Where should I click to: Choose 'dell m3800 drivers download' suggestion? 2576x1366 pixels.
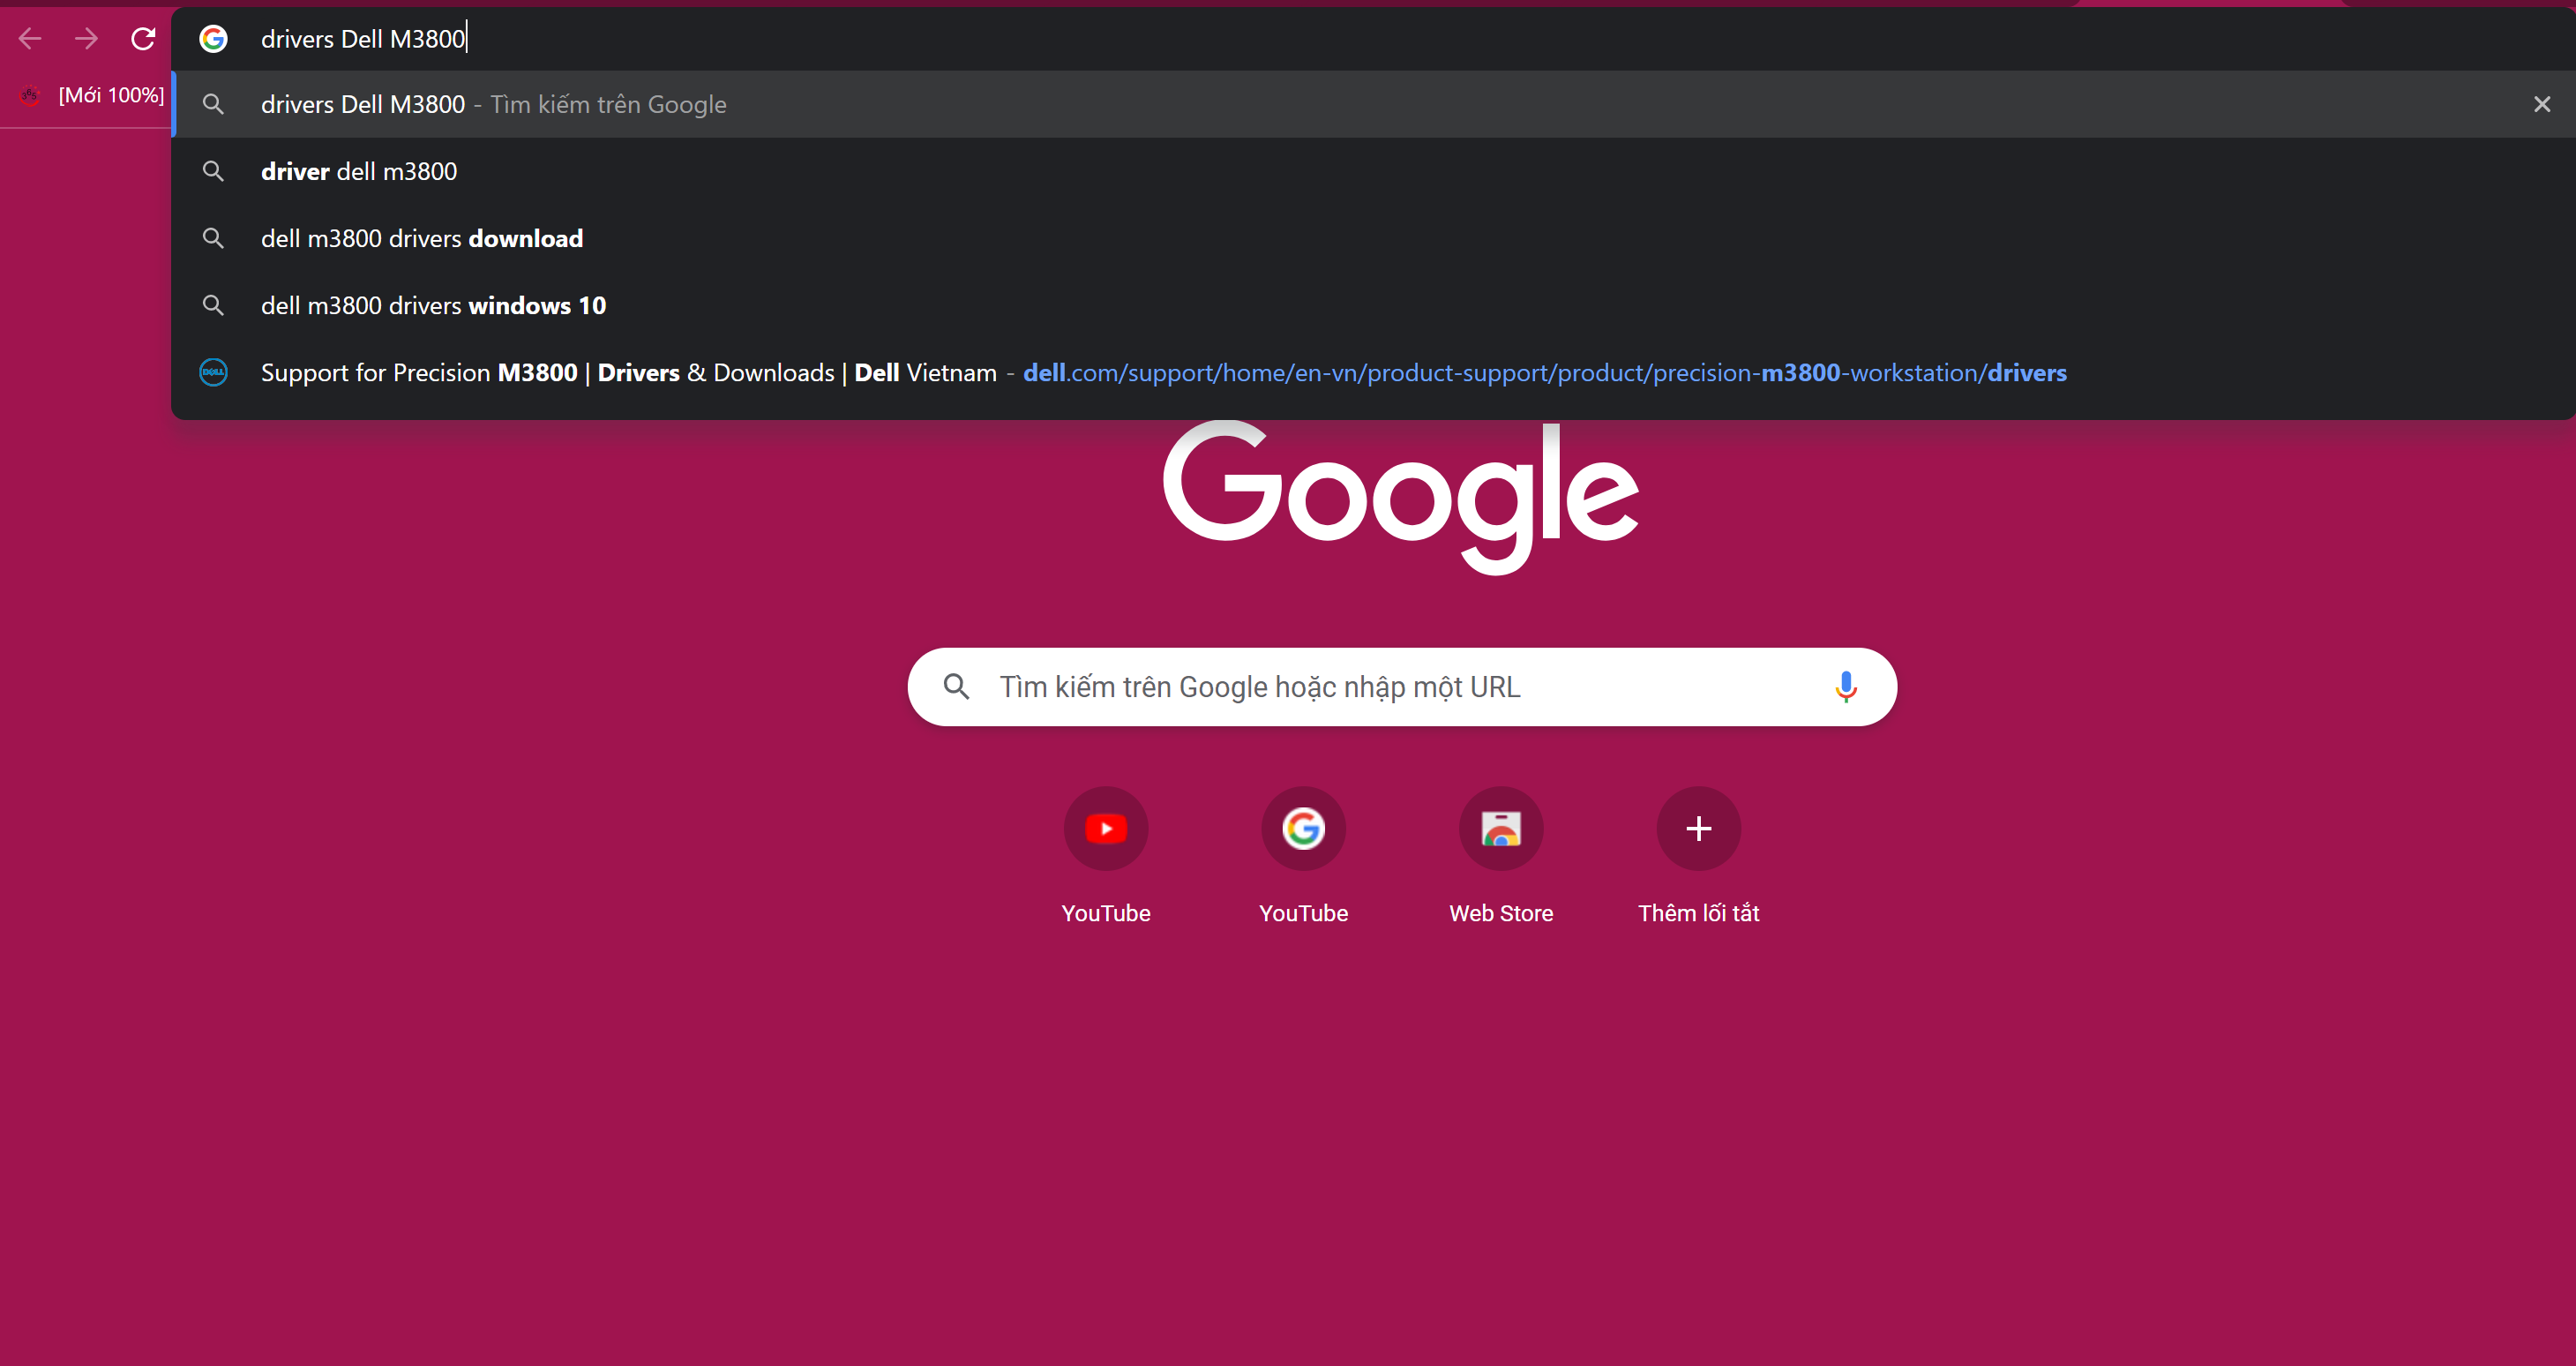pyautogui.click(x=1373, y=238)
